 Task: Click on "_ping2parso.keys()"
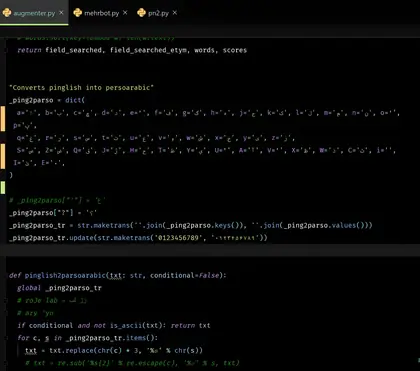[204, 225]
